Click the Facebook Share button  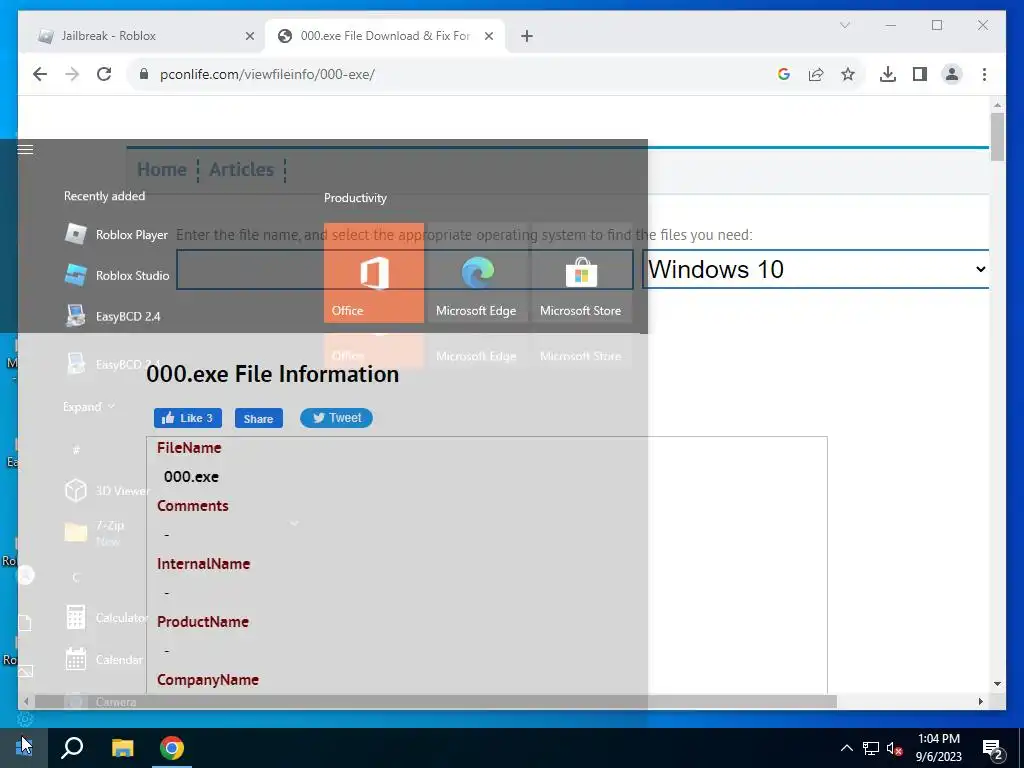(259, 419)
